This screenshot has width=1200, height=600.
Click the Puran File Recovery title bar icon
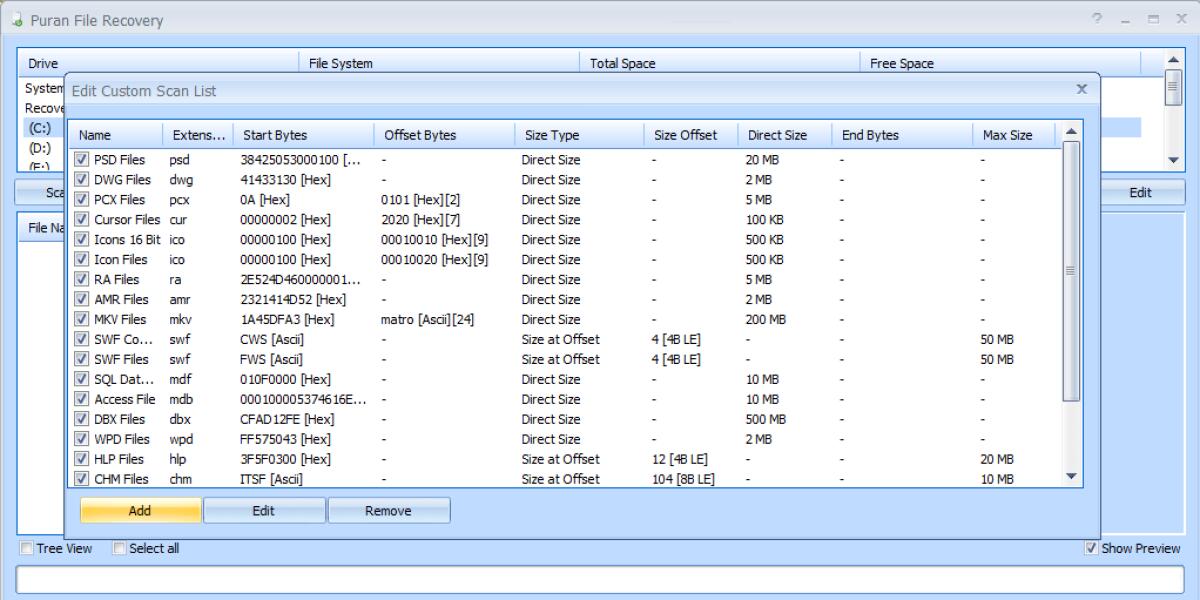tap(17, 20)
